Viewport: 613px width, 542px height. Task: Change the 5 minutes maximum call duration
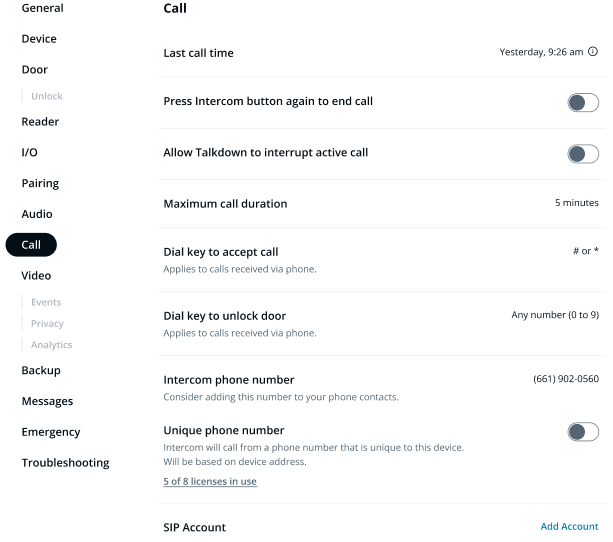576,203
